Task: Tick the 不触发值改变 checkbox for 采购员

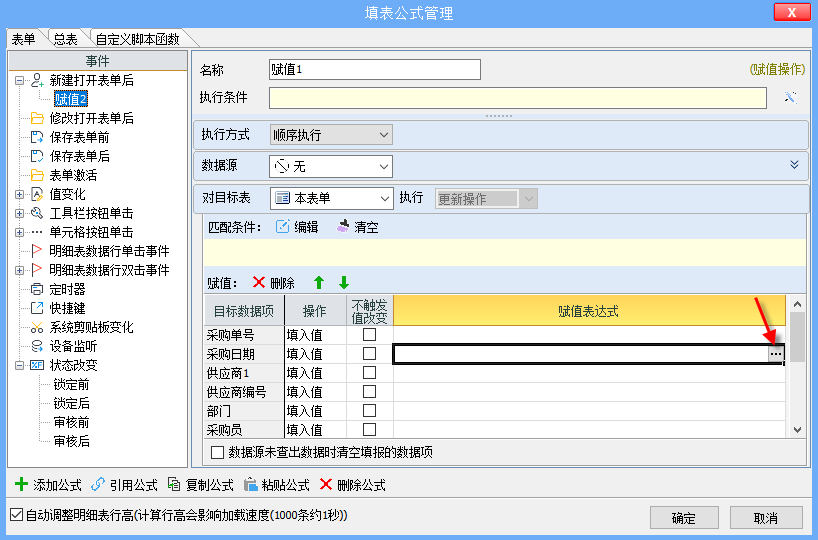Action: click(369, 429)
